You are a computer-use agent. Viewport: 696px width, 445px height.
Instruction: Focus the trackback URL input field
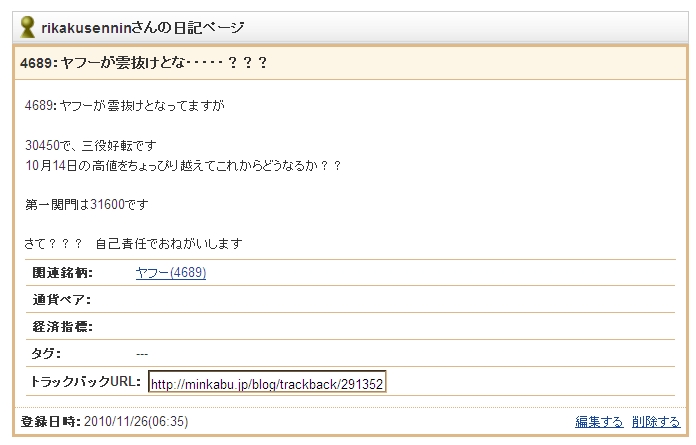[x=266, y=383]
